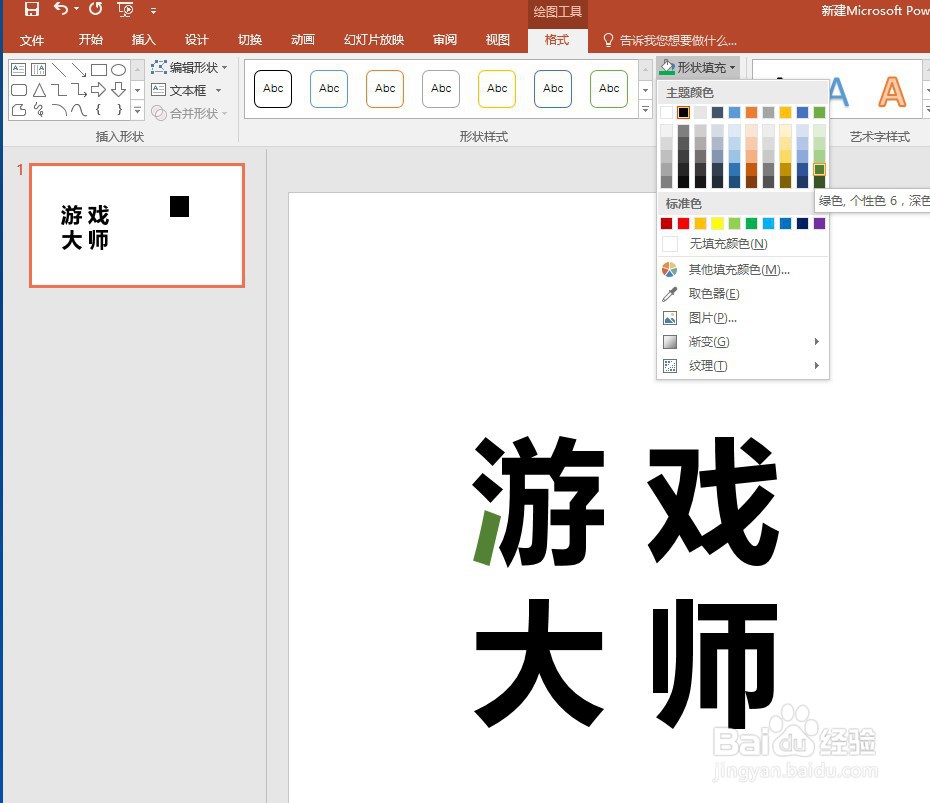Pick the elbow connector shape
Screen dimensions: 930x803
point(59,90)
